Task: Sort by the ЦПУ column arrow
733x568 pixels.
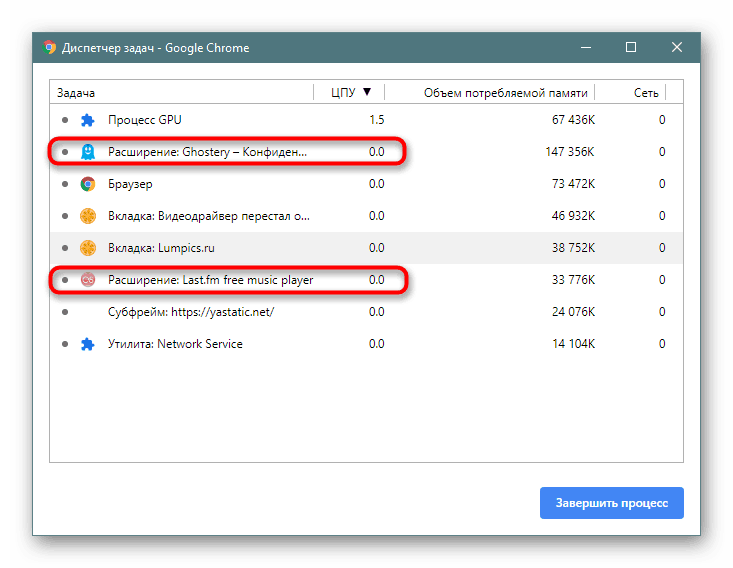Action: tap(366, 92)
